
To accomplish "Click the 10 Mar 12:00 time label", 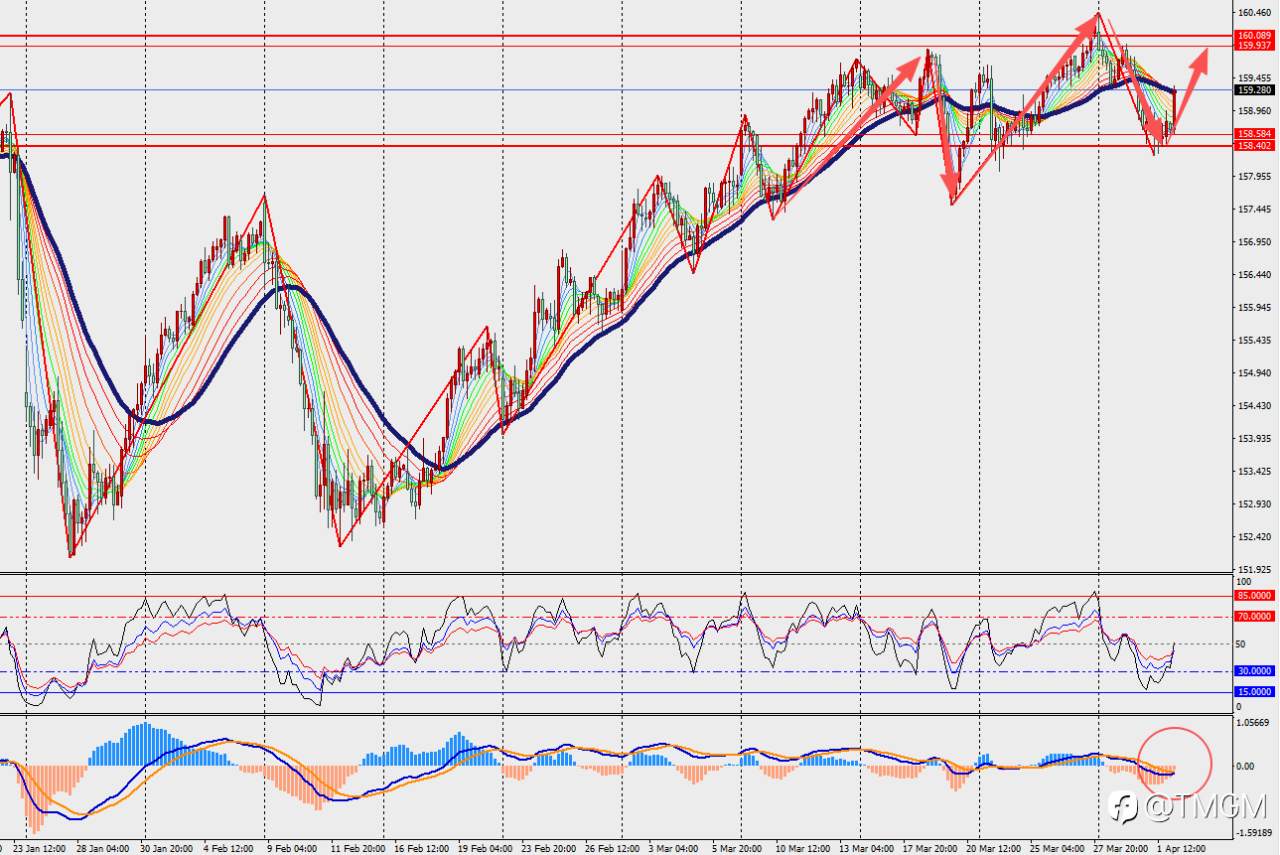I will pos(801,848).
